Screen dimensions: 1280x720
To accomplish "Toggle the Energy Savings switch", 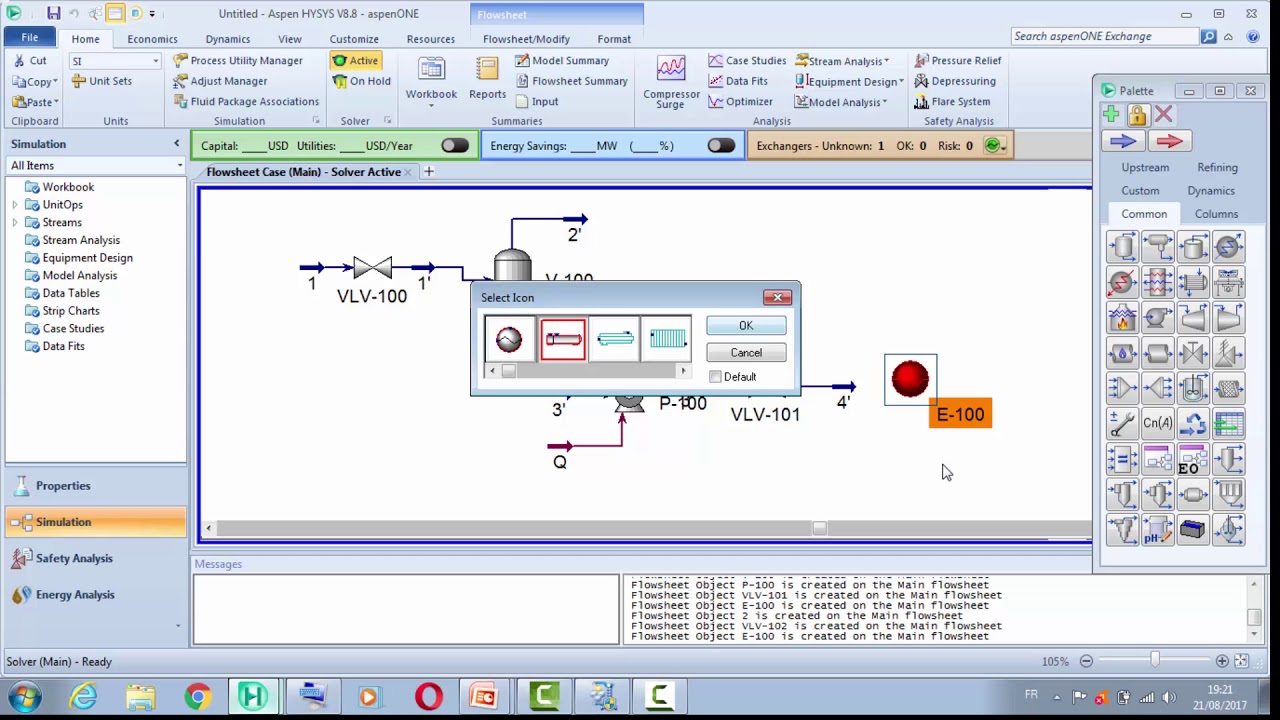I will click(x=721, y=146).
